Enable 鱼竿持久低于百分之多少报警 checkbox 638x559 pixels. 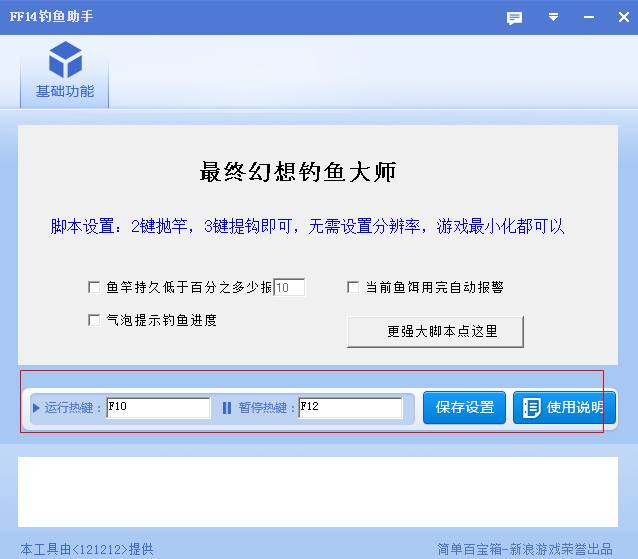click(94, 287)
